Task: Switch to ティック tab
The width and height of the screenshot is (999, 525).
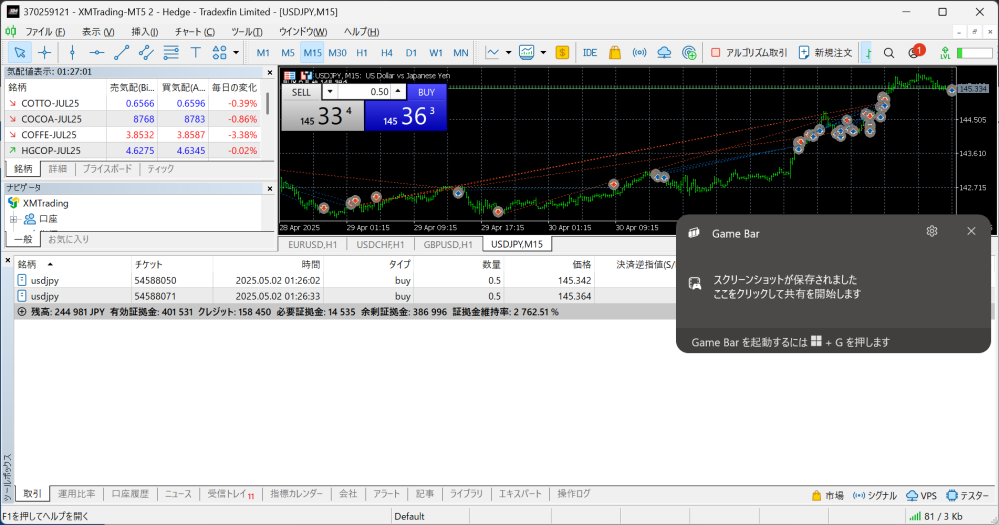Action: coord(161,169)
